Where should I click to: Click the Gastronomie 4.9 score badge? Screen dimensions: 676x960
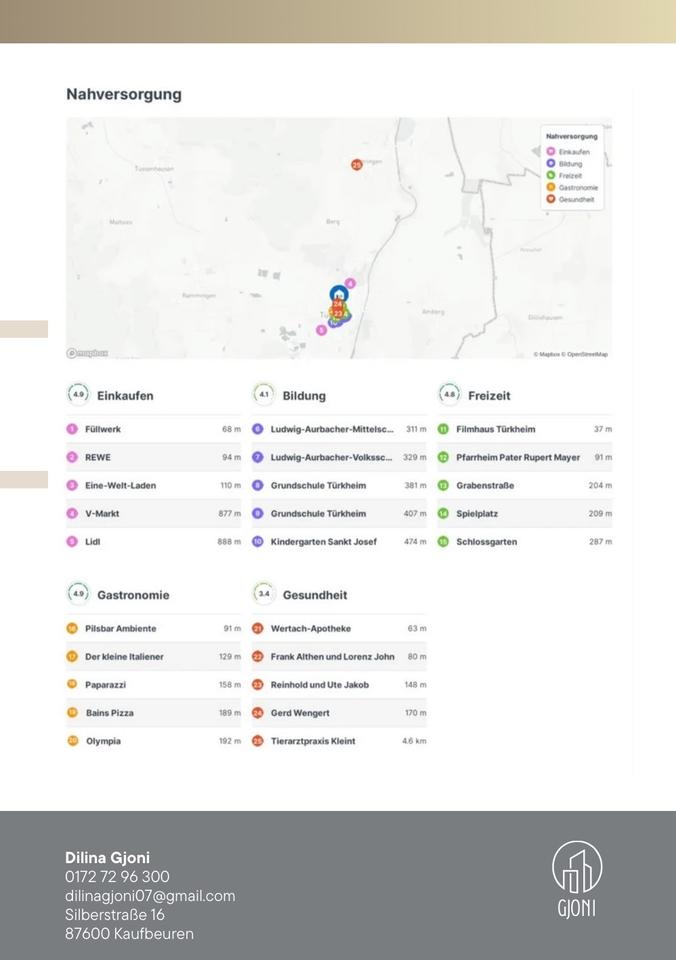(x=77, y=594)
